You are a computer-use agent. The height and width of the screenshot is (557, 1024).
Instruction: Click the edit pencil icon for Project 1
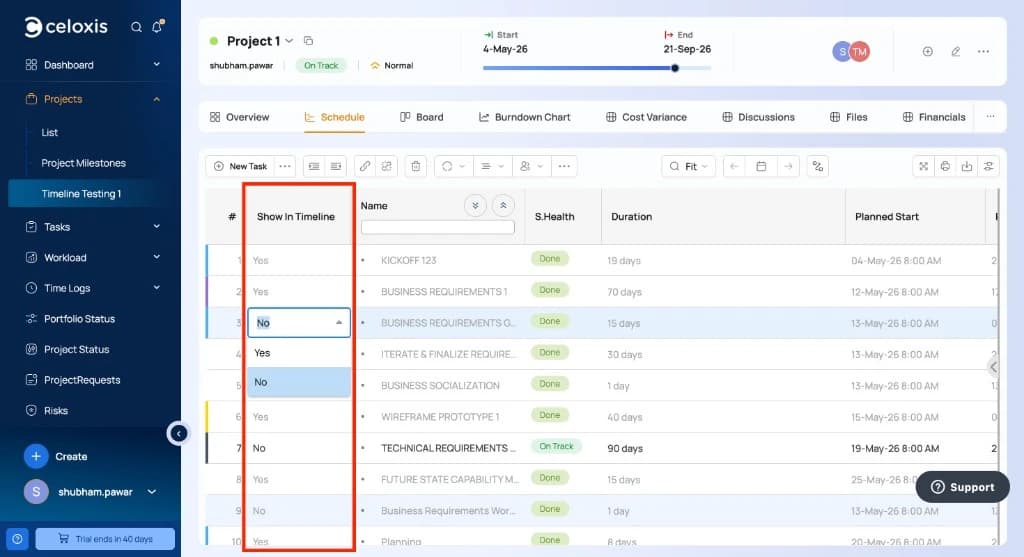coord(955,52)
